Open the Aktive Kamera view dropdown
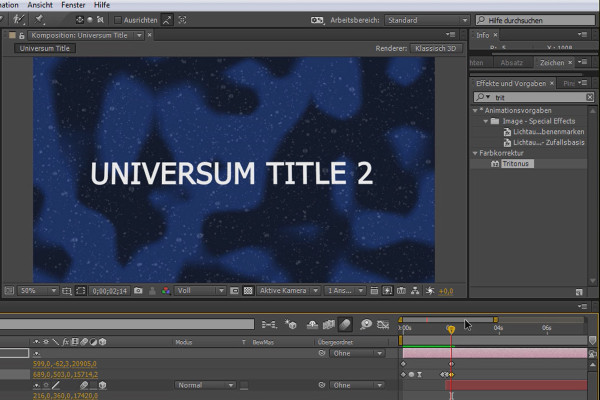 (x=288, y=291)
